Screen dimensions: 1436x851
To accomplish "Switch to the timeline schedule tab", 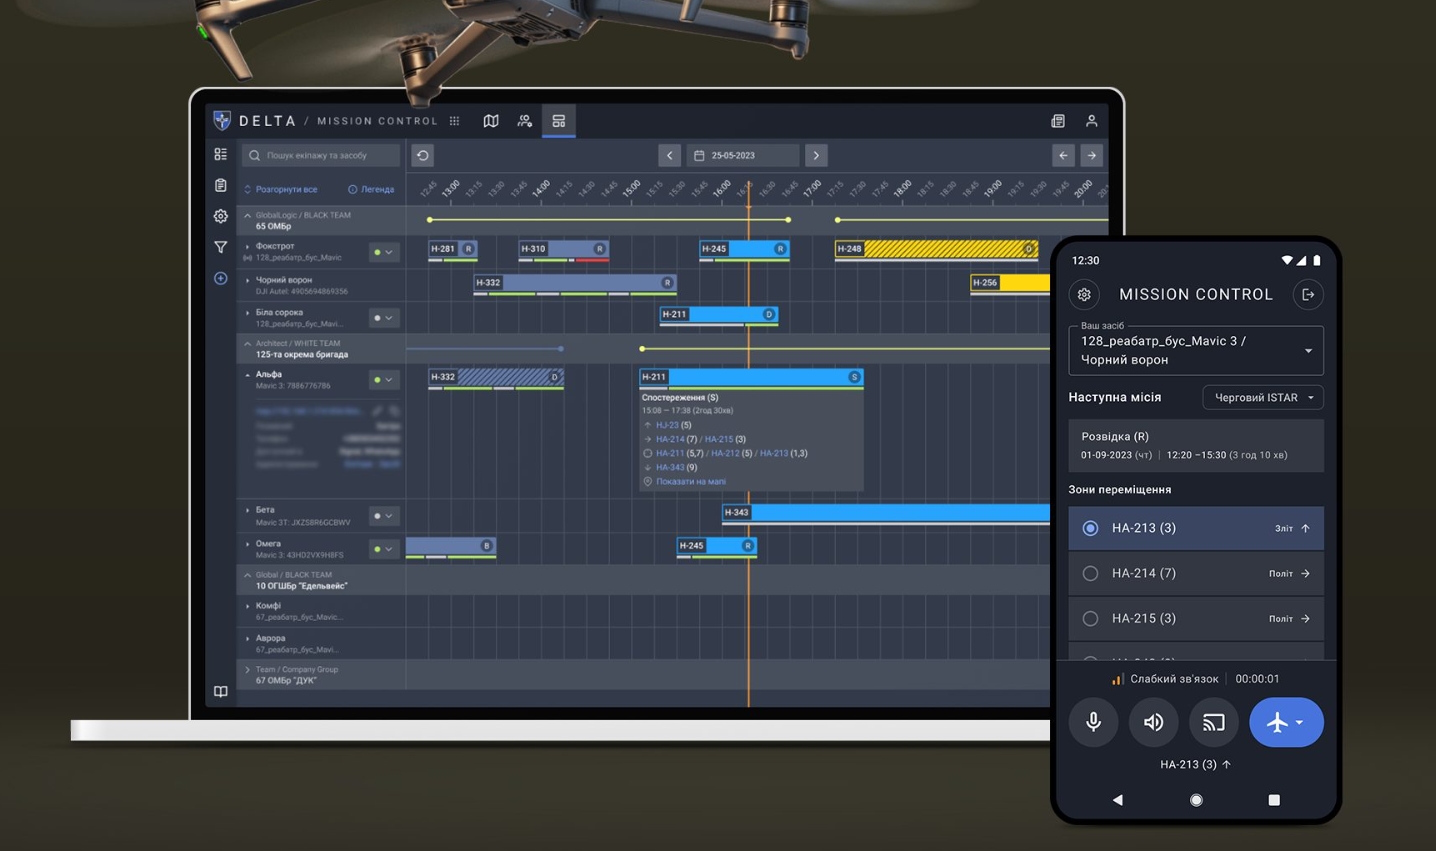I will coord(559,121).
